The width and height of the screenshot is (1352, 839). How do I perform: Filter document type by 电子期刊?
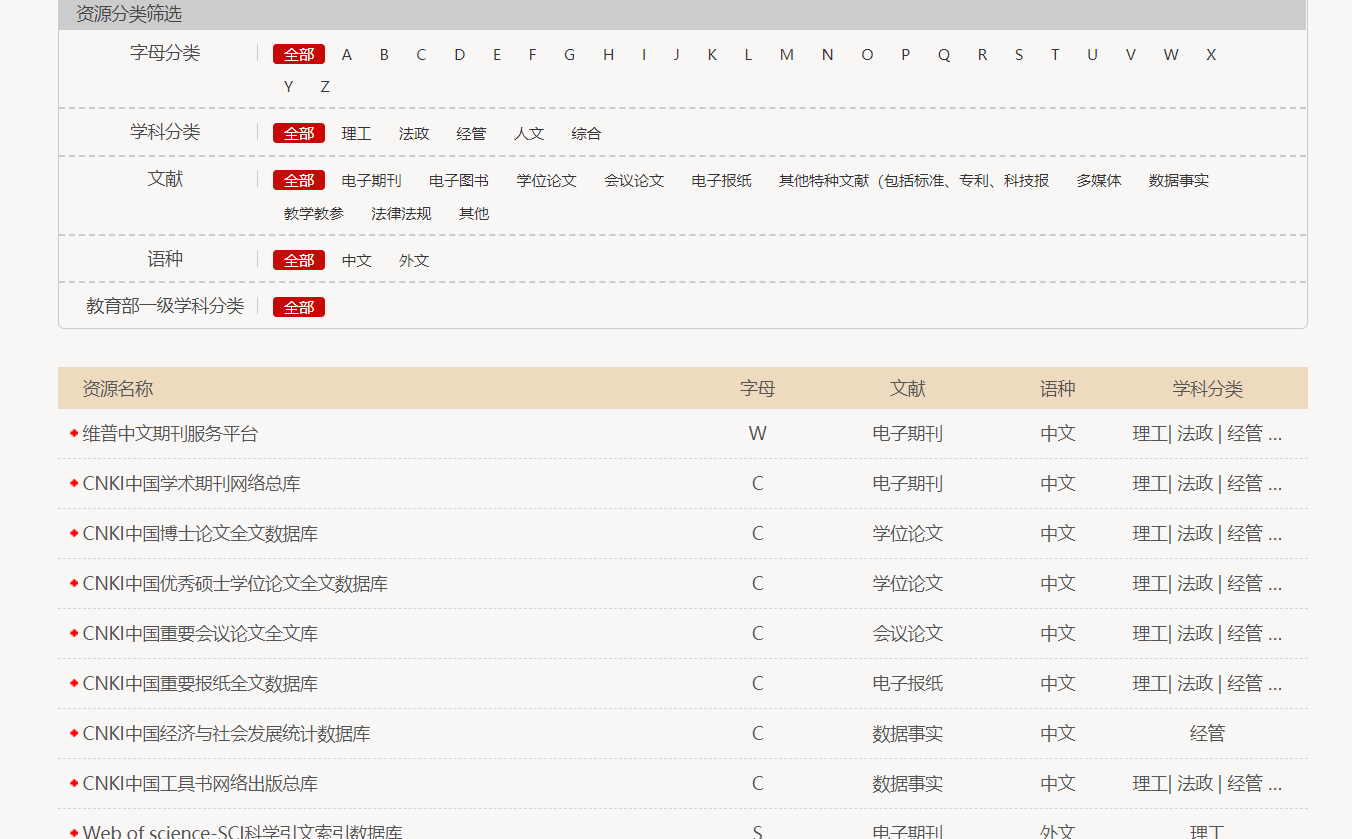371,180
